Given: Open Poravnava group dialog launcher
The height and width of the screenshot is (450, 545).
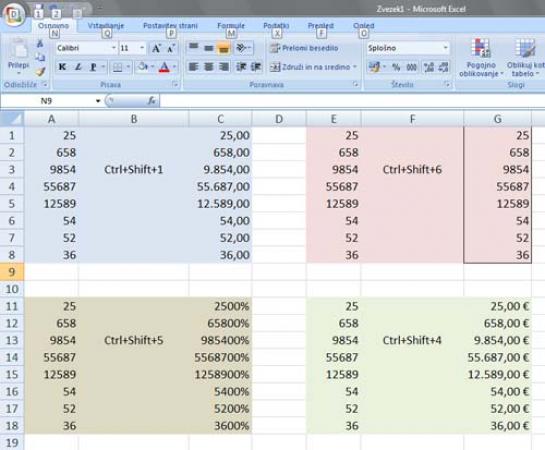Looking at the screenshot, I should 356,84.
